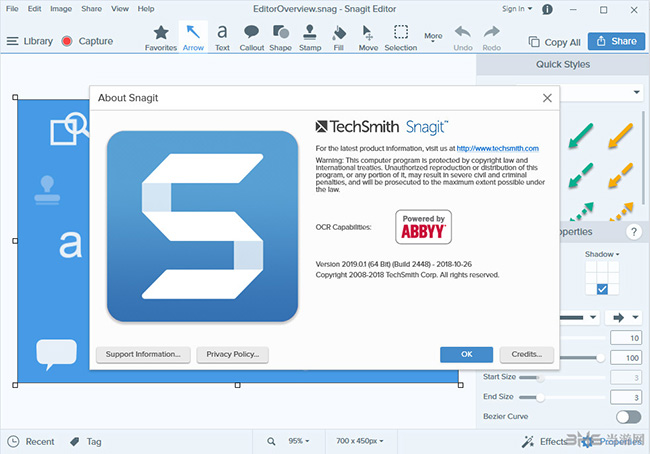Toggle the Bezier Curve switch
Viewport: 650px width, 454px height.
tap(628, 417)
